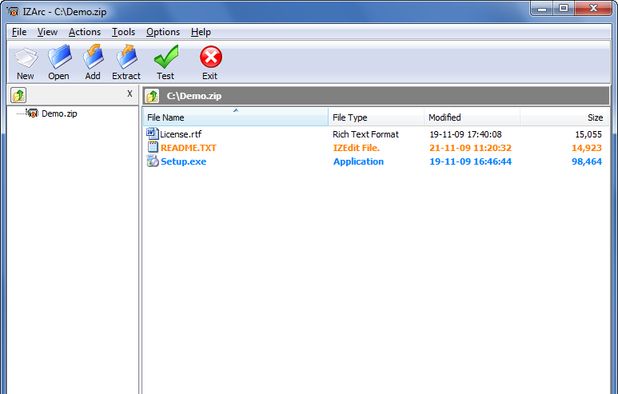Screen dimensions: 618x394
Task: Click the New archive toolbar icon
Action: pos(26,58)
